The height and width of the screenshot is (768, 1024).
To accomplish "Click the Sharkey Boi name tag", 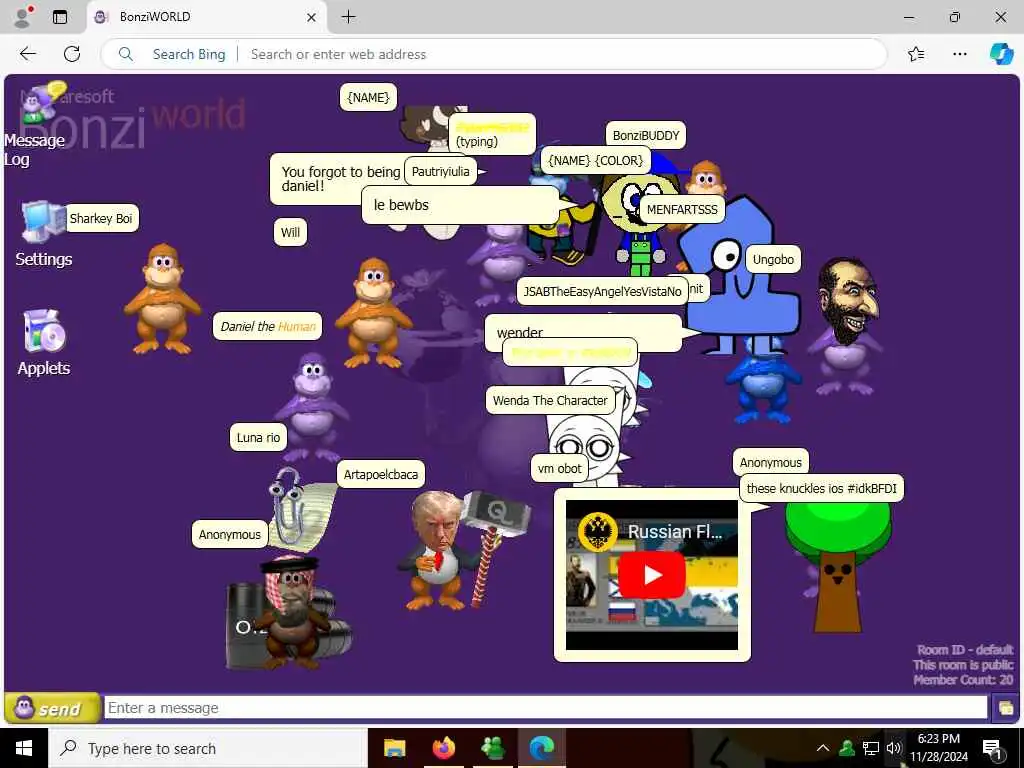I will tap(101, 218).
